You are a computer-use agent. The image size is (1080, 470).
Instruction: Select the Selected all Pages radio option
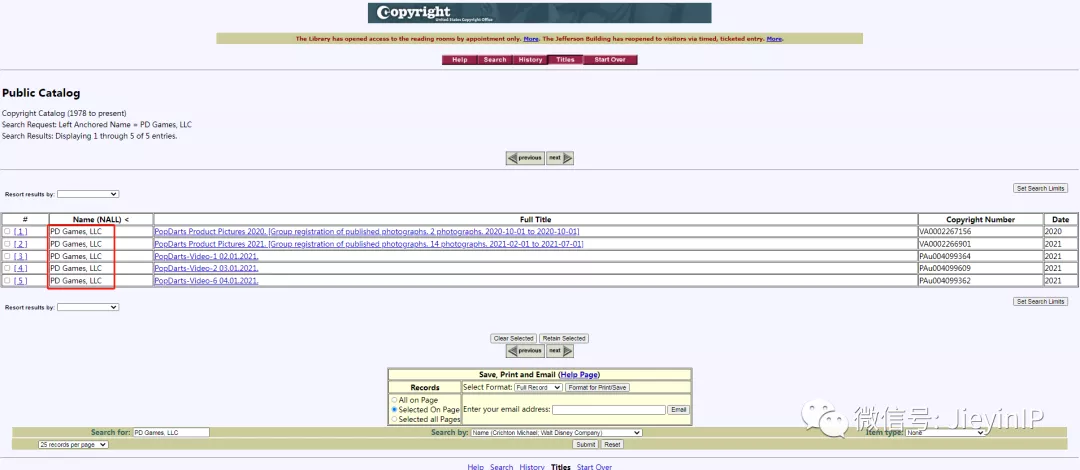(394, 419)
